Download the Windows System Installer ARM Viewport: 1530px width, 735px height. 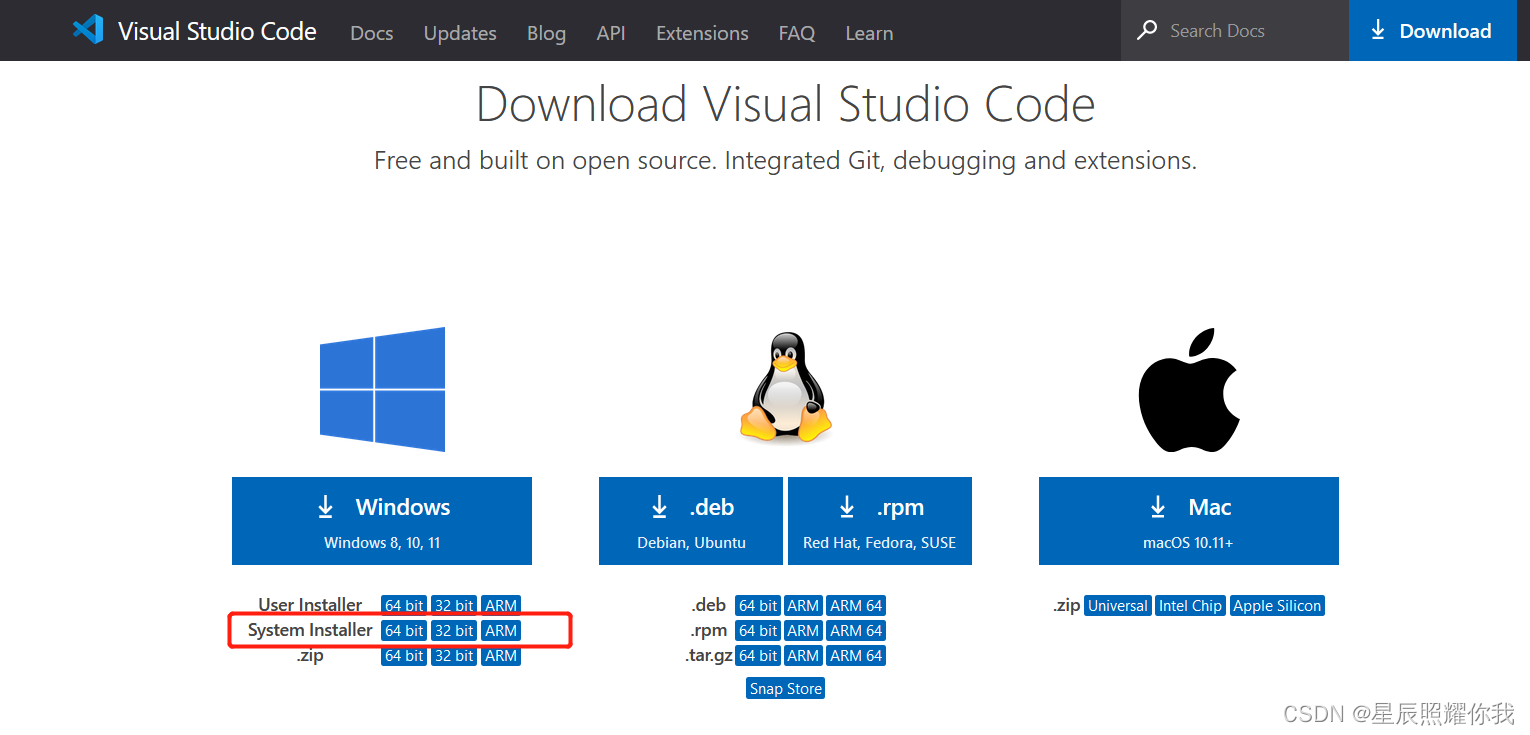tap(501, 630)
